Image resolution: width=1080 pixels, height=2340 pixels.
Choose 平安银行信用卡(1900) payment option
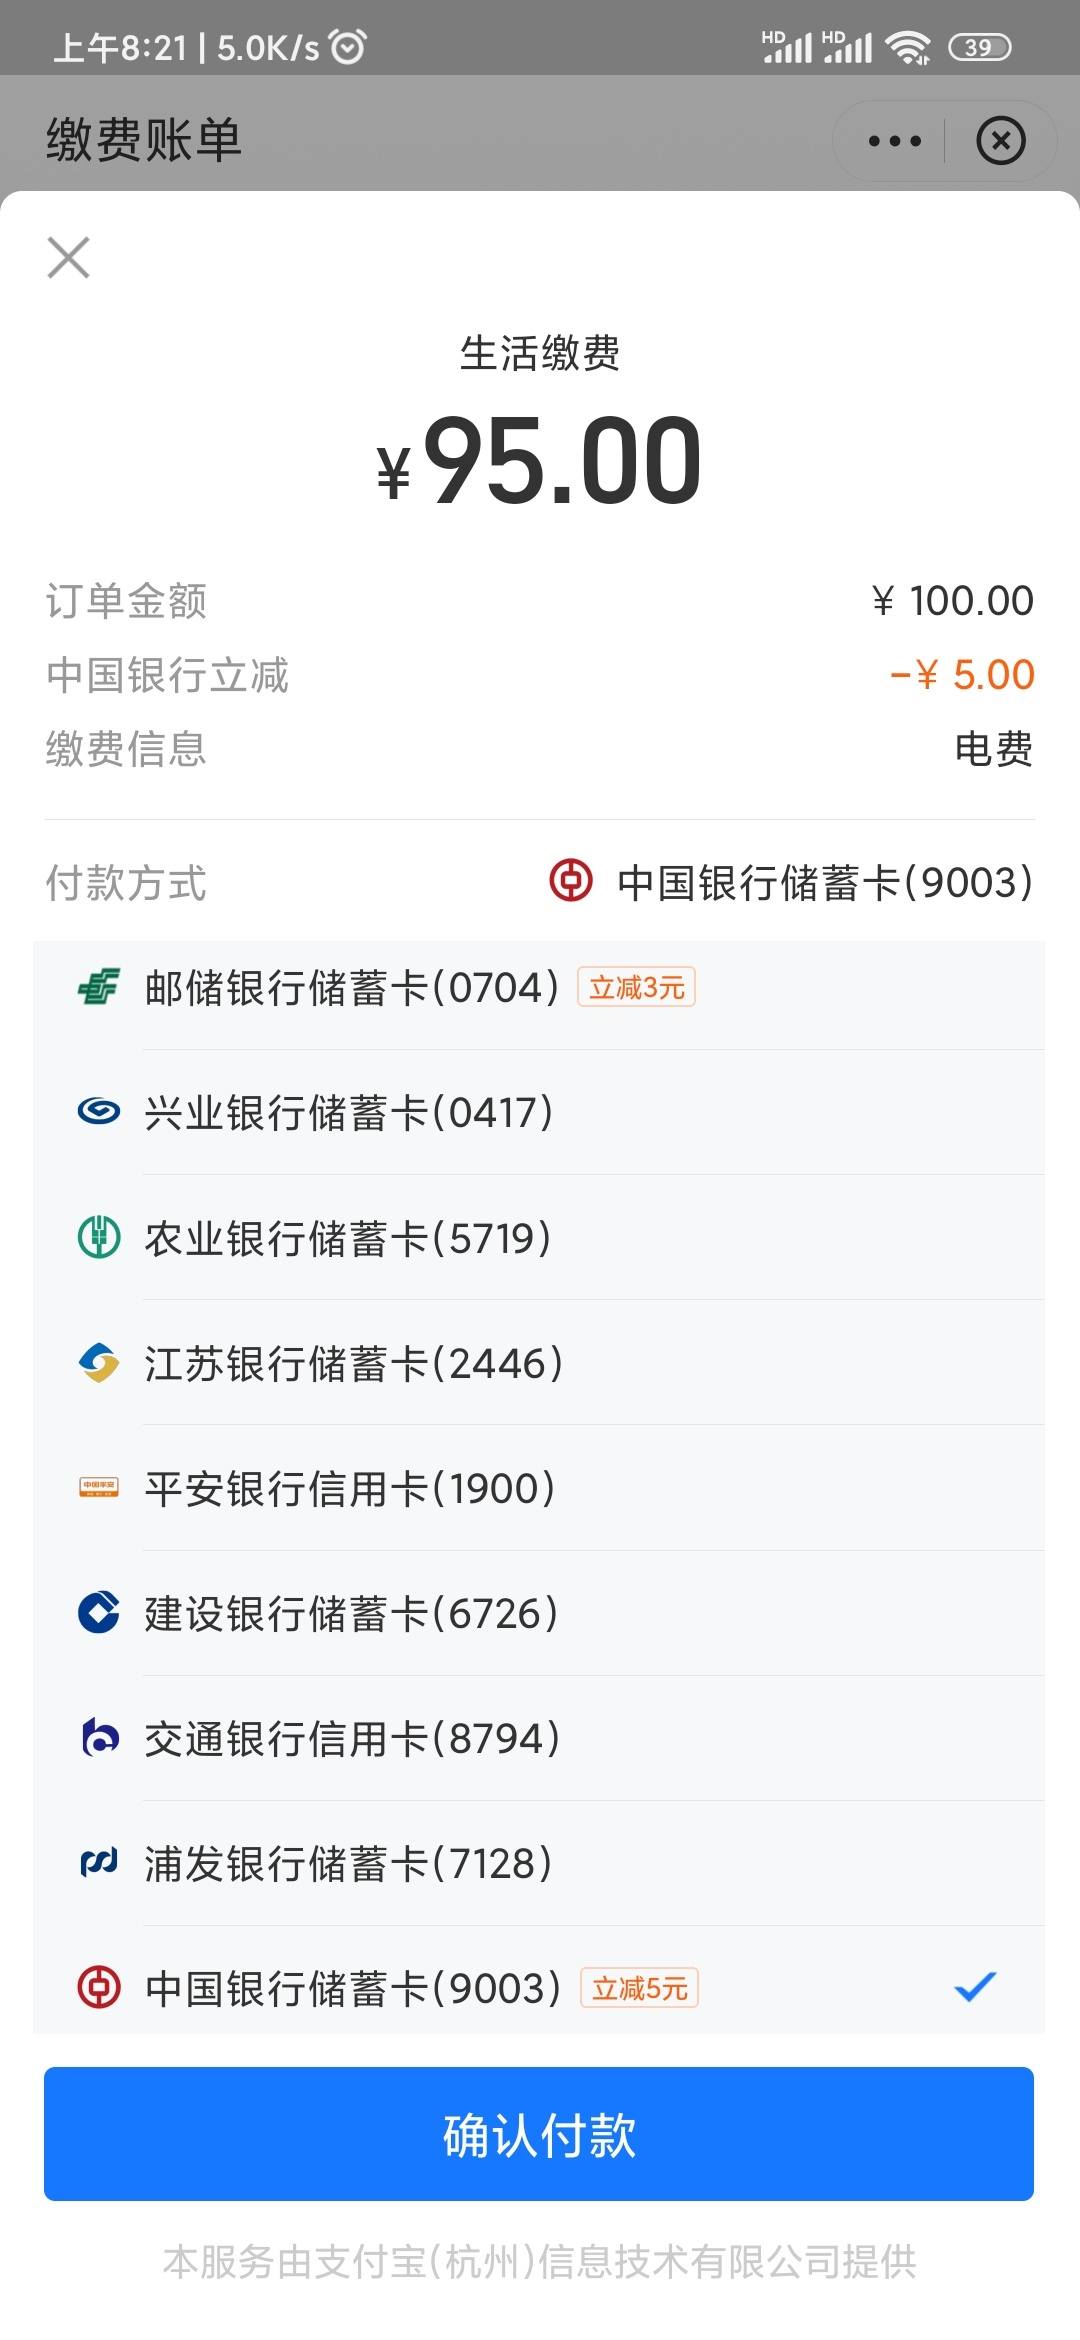pyautogui.click(x=539, y=1488)
